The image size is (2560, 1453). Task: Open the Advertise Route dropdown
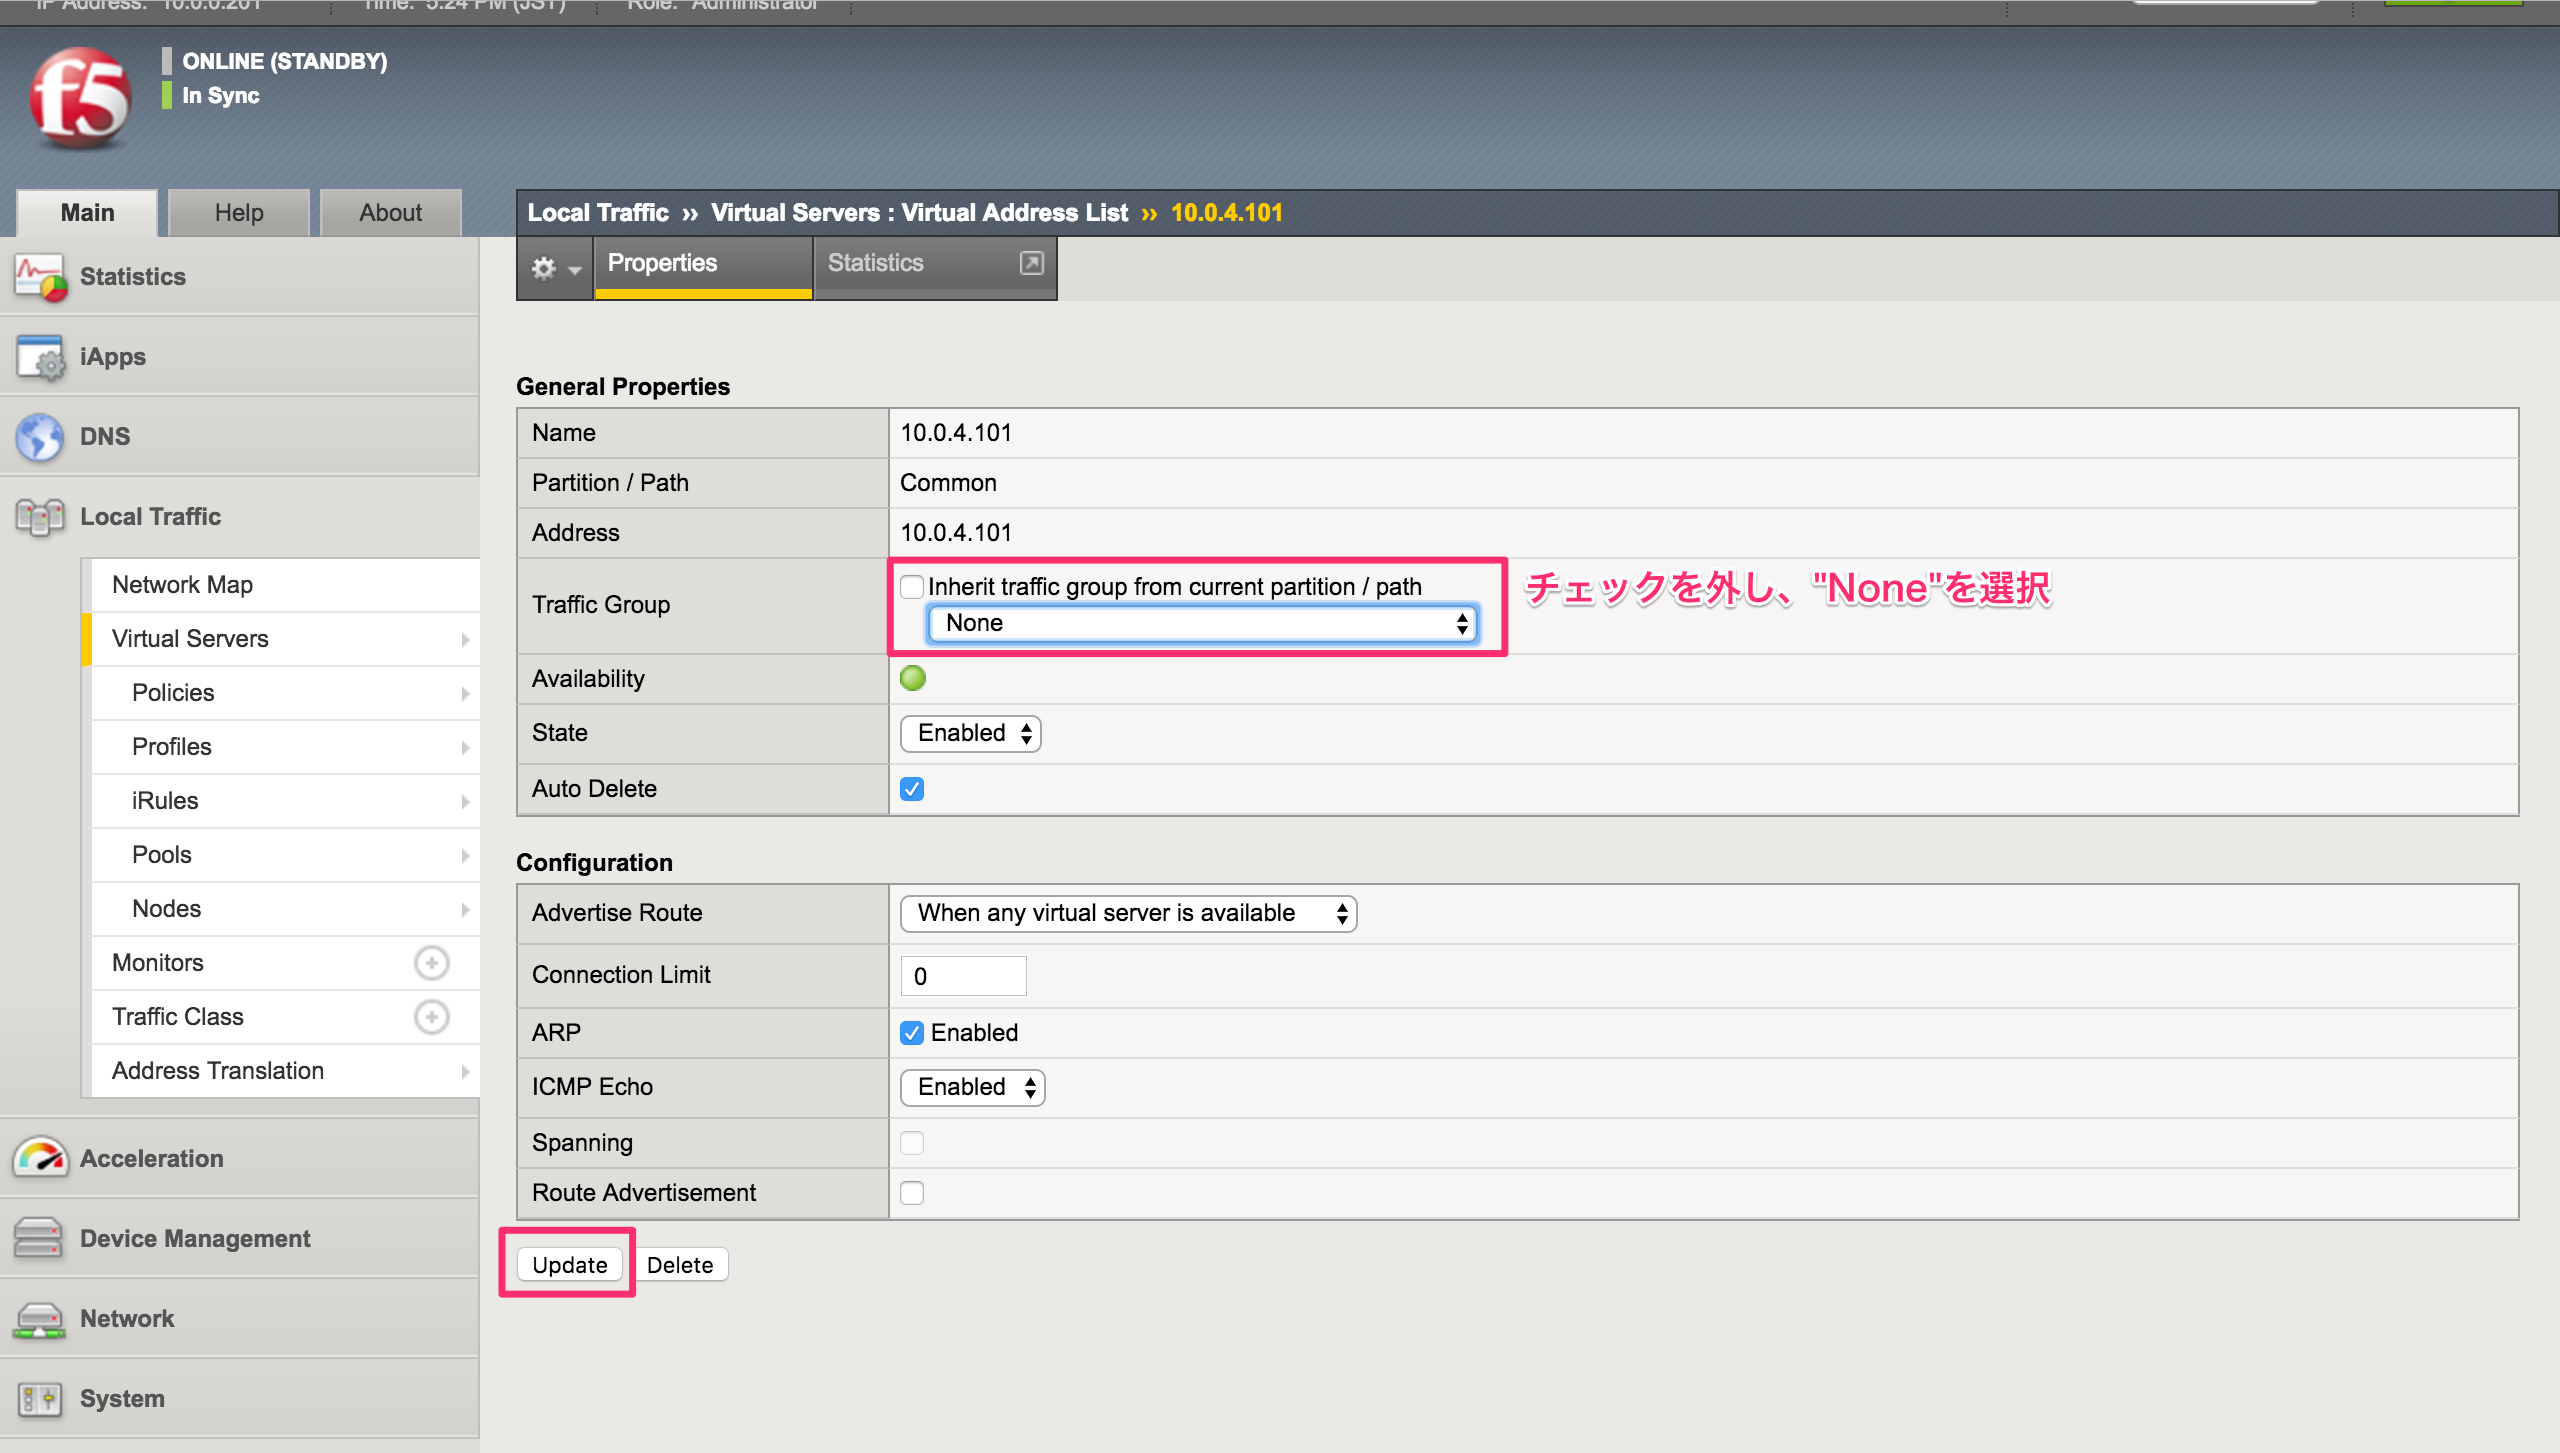(x=1127, y=913)
